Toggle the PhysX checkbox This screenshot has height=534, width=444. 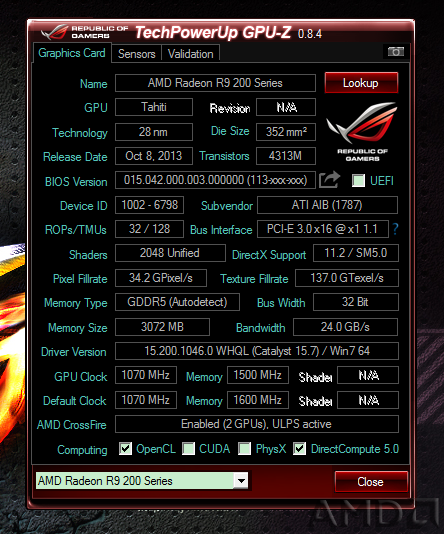(244, 449)
